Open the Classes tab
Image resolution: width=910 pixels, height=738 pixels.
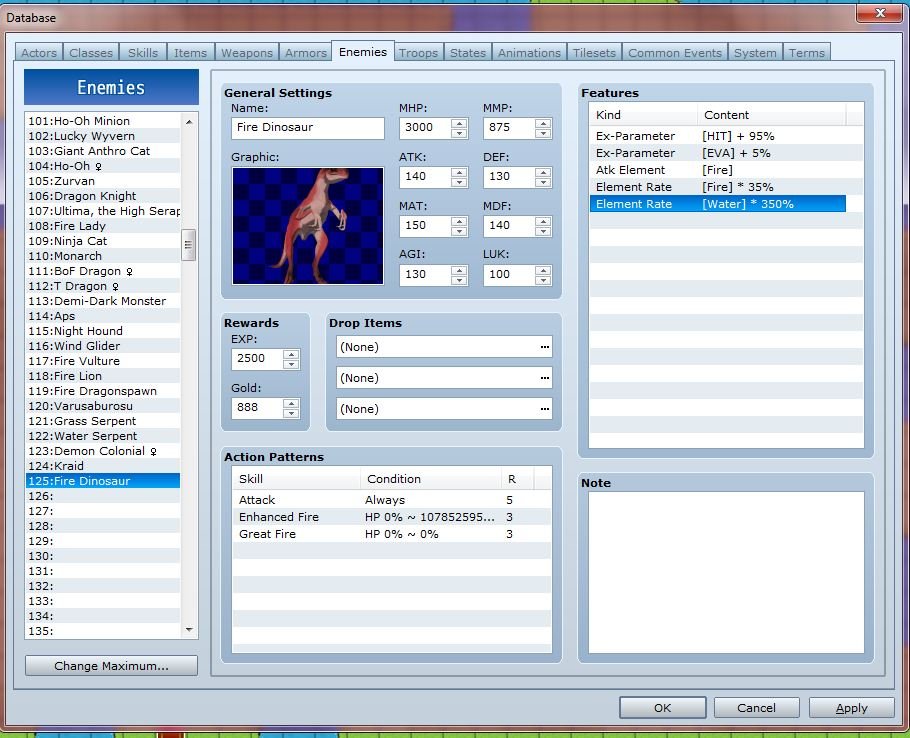tap(91, 53)
